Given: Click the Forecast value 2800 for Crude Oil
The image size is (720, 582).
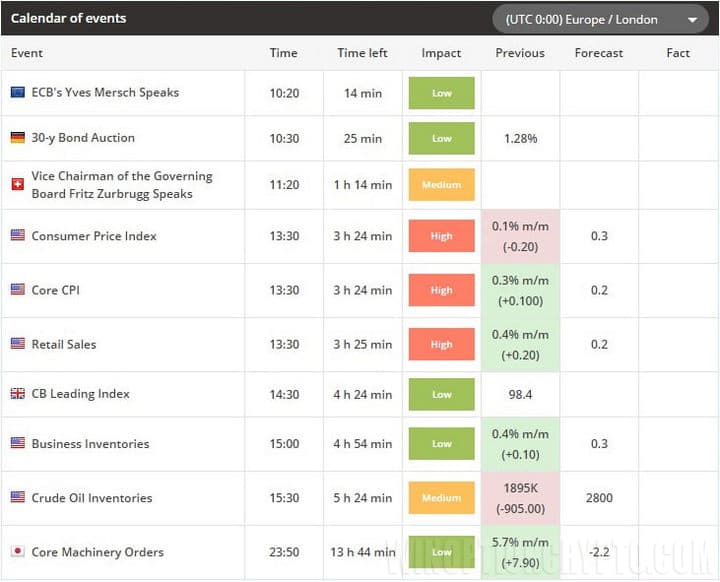Looking at the screenshot, I should tap(599, 498).
